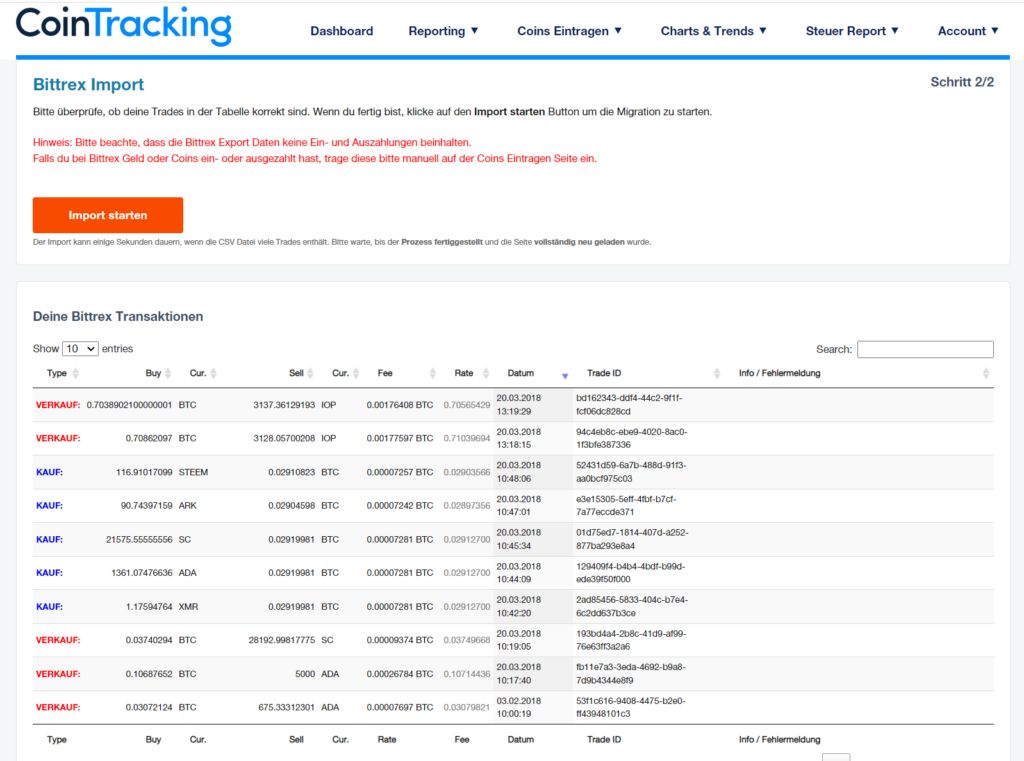The image size is (1024, 761).
Task: Expand the Coins Eintragen menu
Action: click(x=569, y=31)
